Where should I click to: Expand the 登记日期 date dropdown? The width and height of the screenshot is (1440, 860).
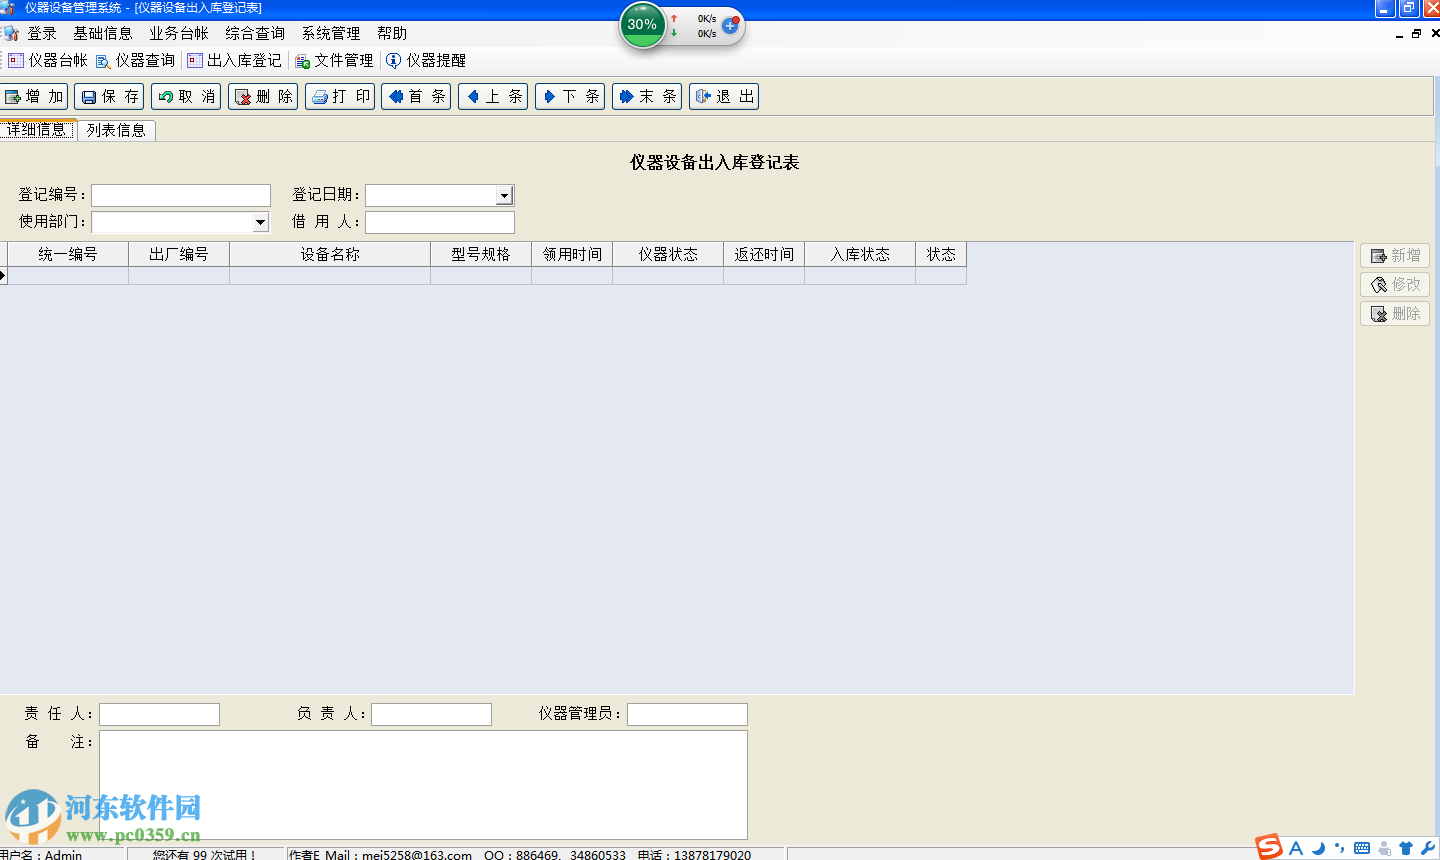pos(504,196)
